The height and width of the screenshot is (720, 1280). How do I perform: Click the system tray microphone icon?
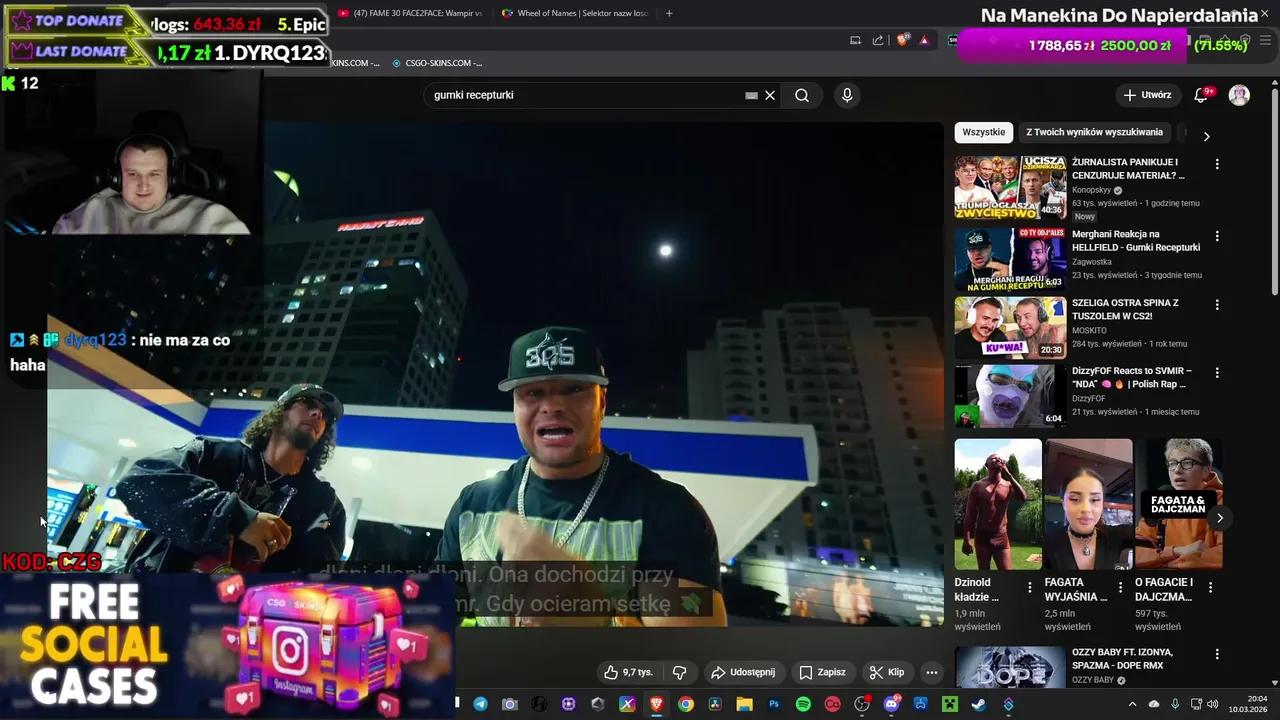click(1175, 704)
